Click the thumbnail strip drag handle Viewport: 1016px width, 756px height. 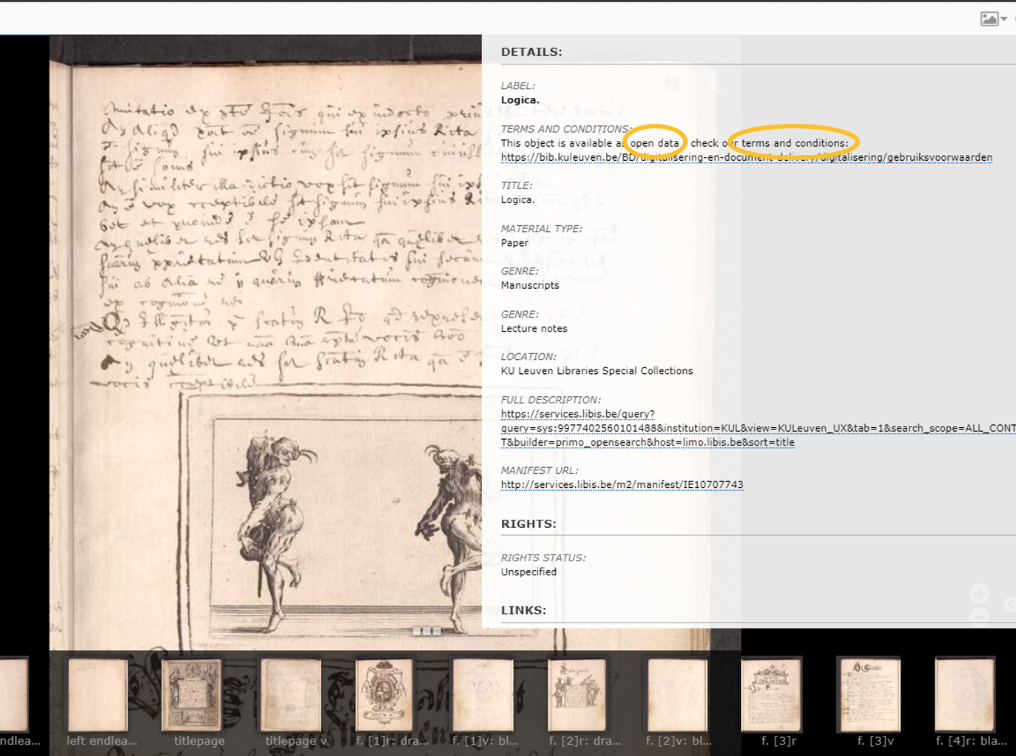(426, 631)
